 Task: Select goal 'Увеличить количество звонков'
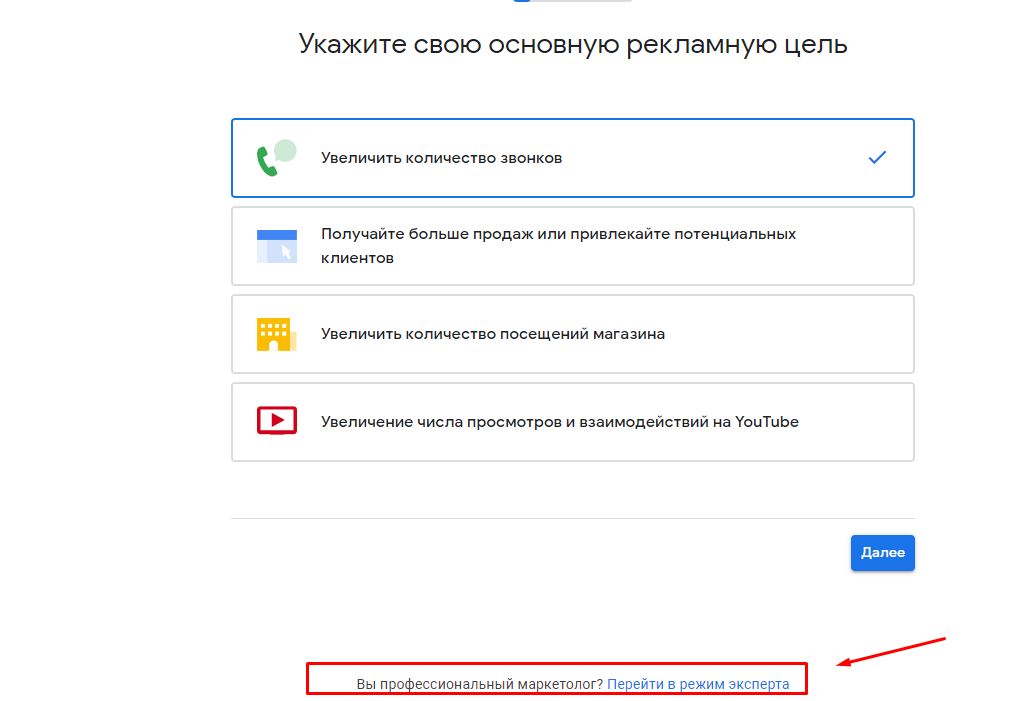click(441, 158)
